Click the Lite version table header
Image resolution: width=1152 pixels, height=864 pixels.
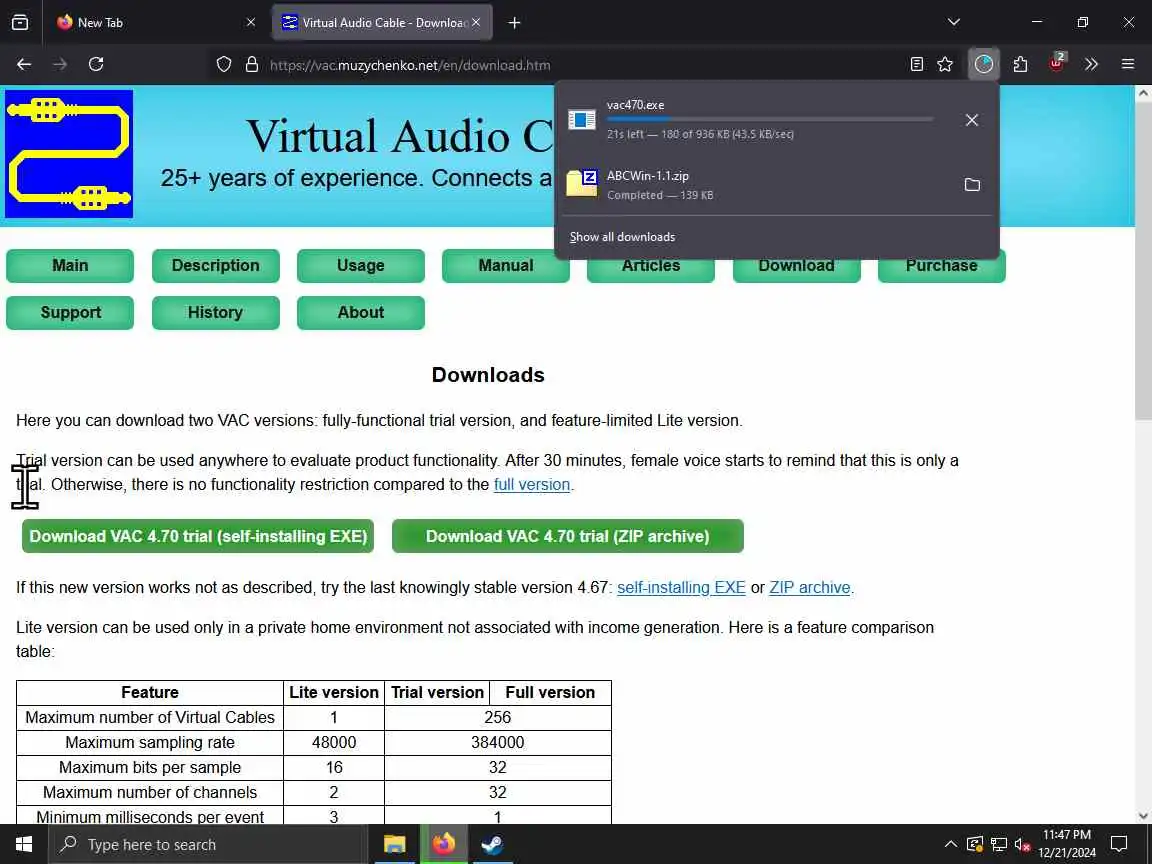[334, 692]
